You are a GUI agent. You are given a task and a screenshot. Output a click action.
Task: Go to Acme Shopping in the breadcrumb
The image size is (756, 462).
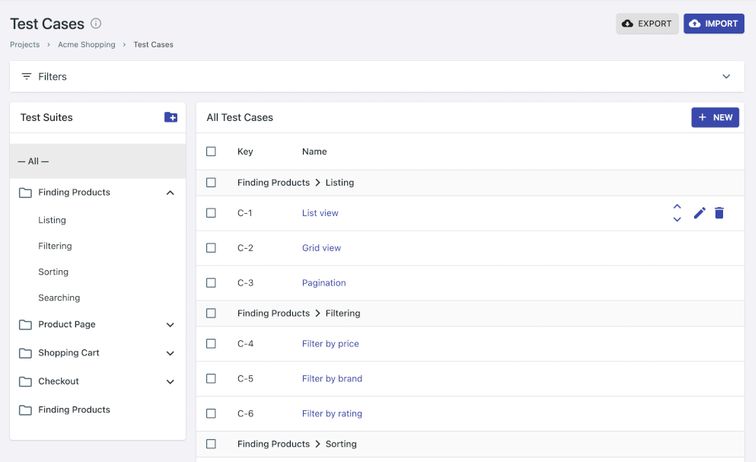point(86,45)
